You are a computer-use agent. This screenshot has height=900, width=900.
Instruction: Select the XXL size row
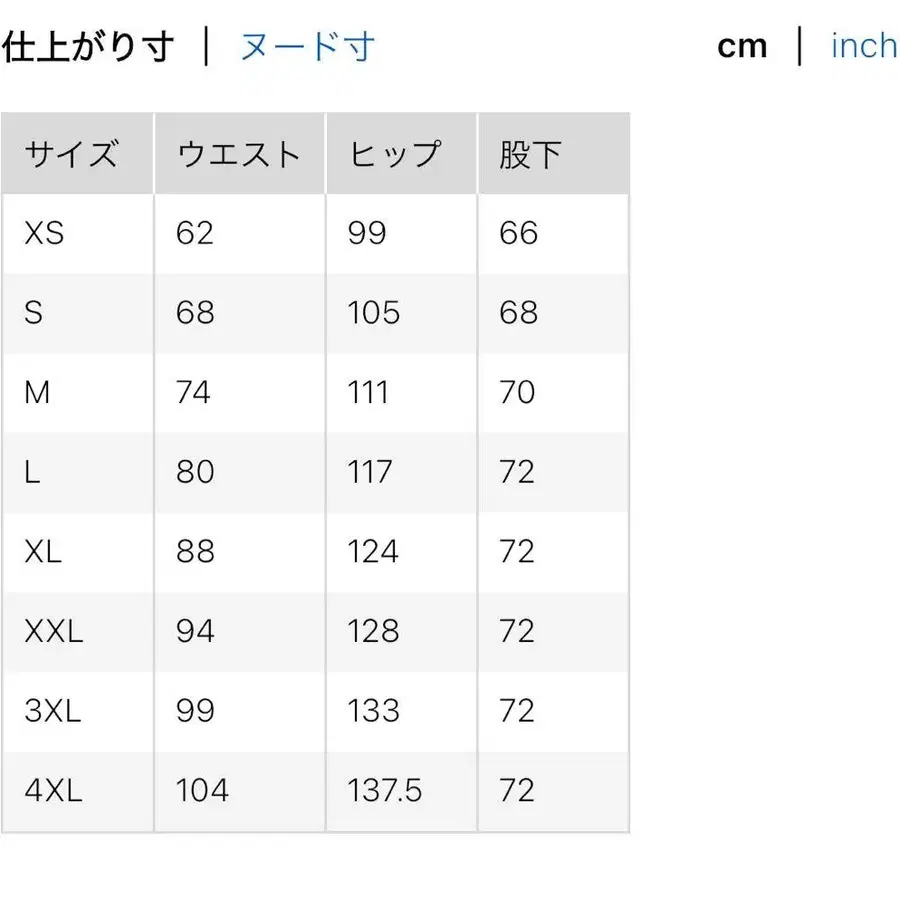[x=52, y=631]
